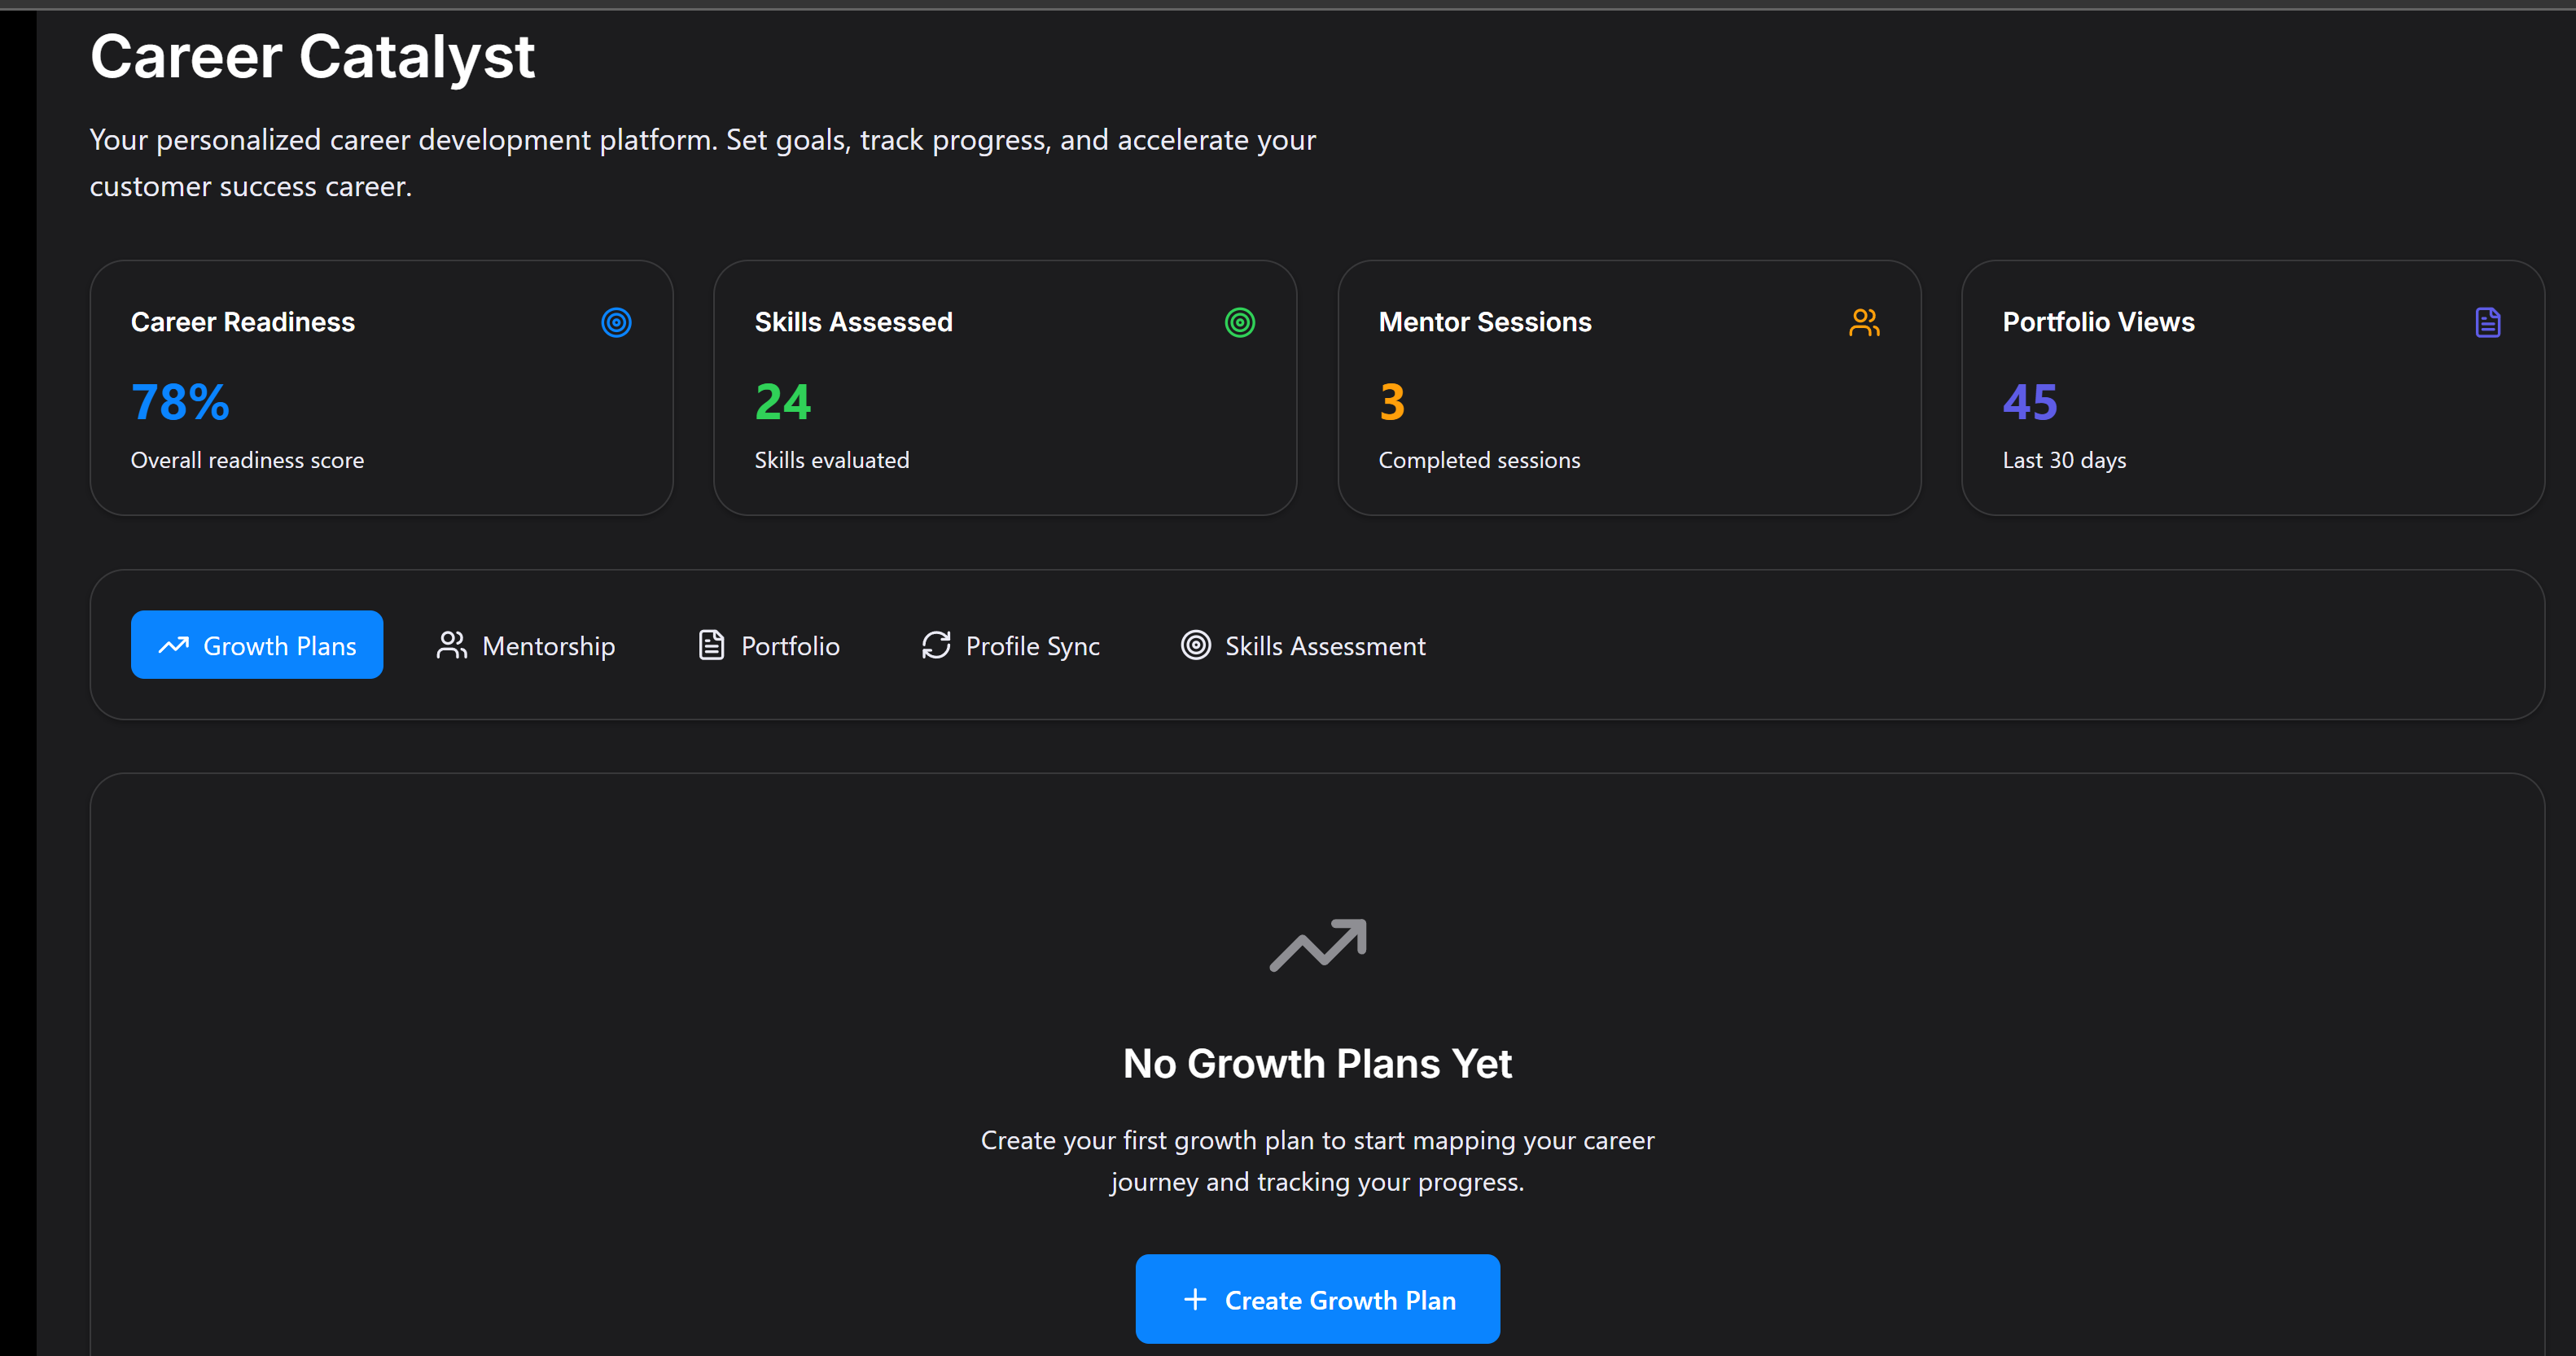Click the document icon beside Portfolio tab

pos(711,645)
